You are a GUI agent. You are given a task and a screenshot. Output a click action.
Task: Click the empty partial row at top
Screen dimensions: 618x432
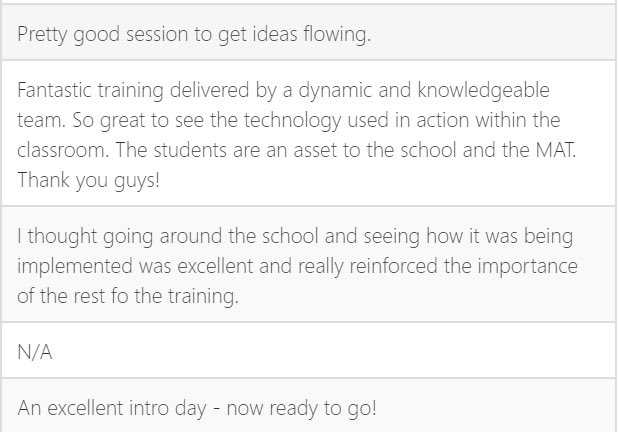click(x=309, y=2)
